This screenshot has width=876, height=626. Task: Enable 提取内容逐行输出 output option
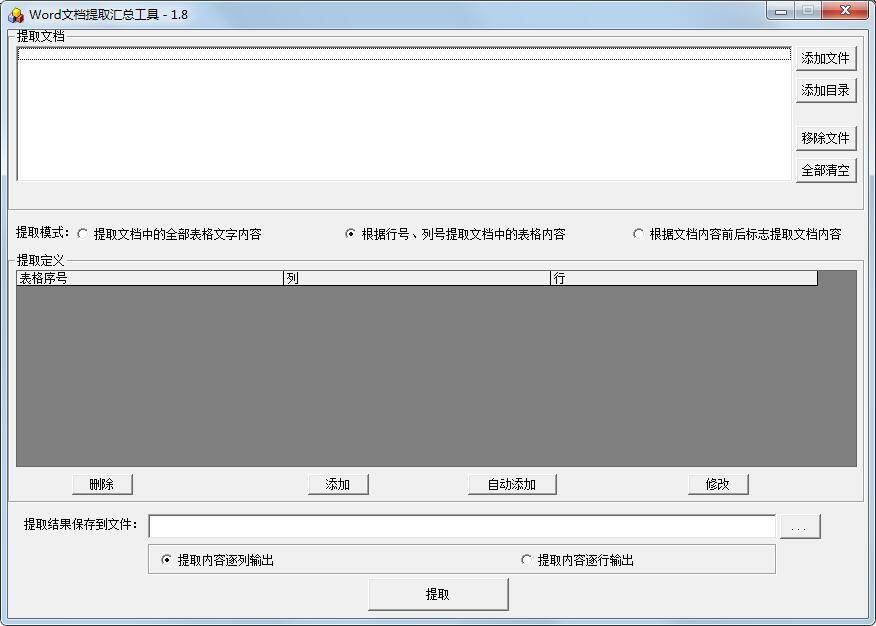tap(527, 559)
